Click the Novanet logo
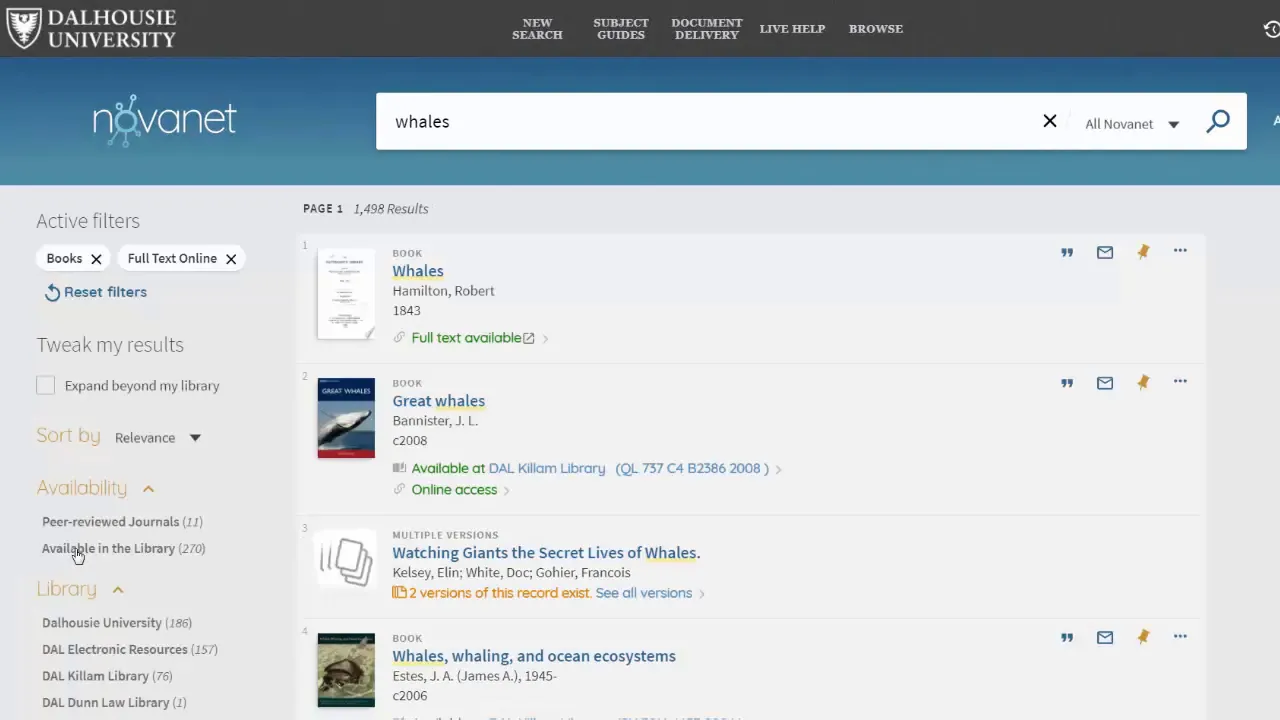1280x720 pixels. coord(165,120)
